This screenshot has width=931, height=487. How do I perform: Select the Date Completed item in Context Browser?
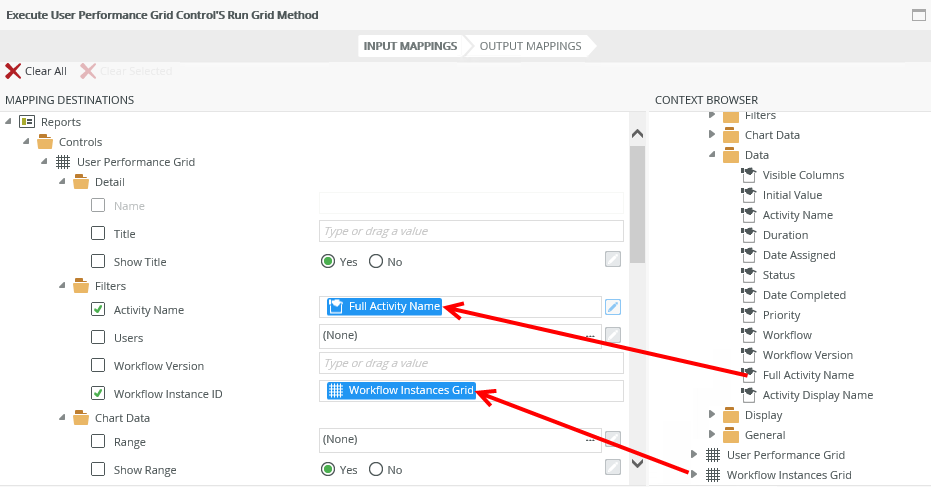(x=803, y=295)
